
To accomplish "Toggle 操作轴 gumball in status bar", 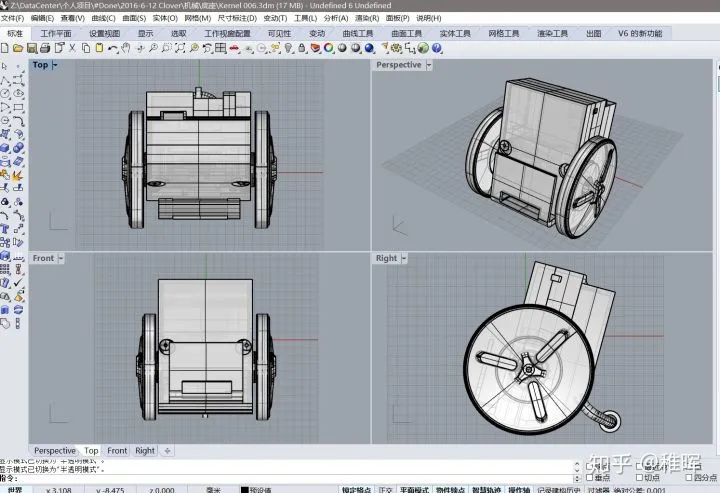I will click(x=519, y=489).
